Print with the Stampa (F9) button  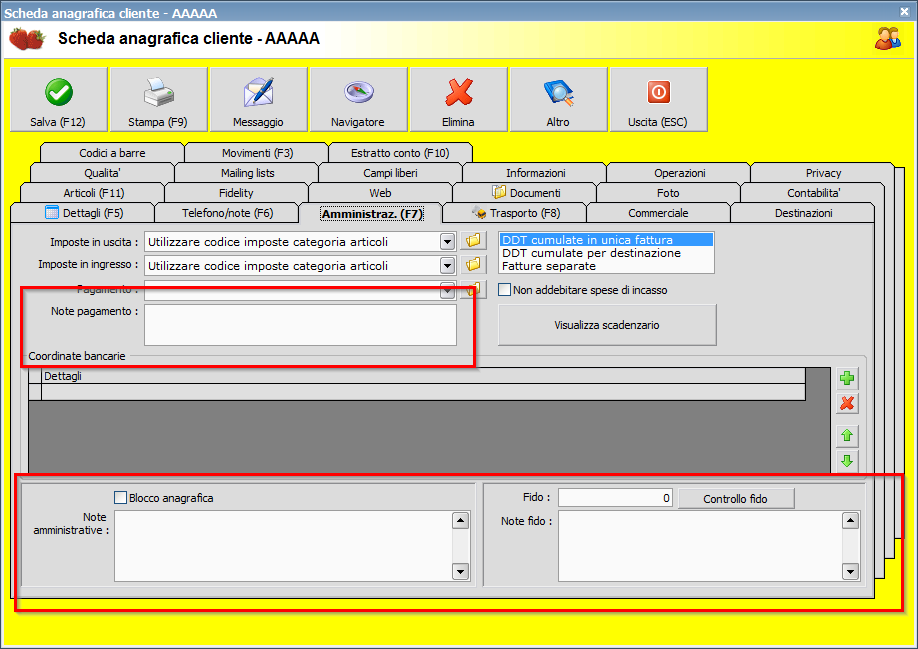point(158,99)
